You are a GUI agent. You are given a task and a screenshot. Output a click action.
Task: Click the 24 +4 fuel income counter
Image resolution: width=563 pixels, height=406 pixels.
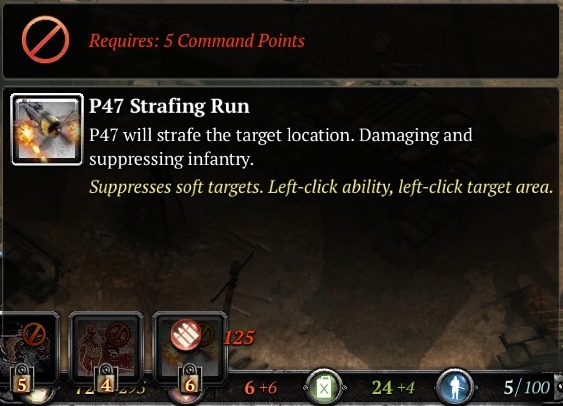393,388
